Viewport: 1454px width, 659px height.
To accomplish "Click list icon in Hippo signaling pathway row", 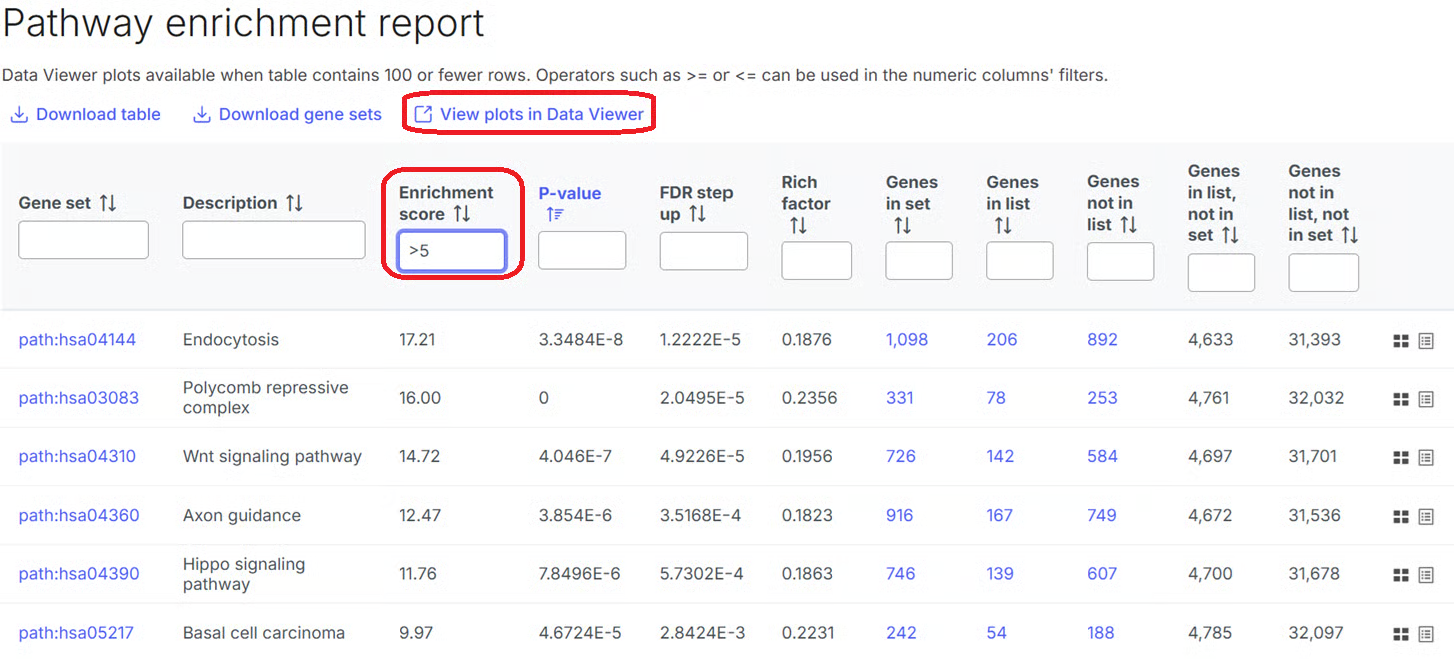I will coord(1426,575).
